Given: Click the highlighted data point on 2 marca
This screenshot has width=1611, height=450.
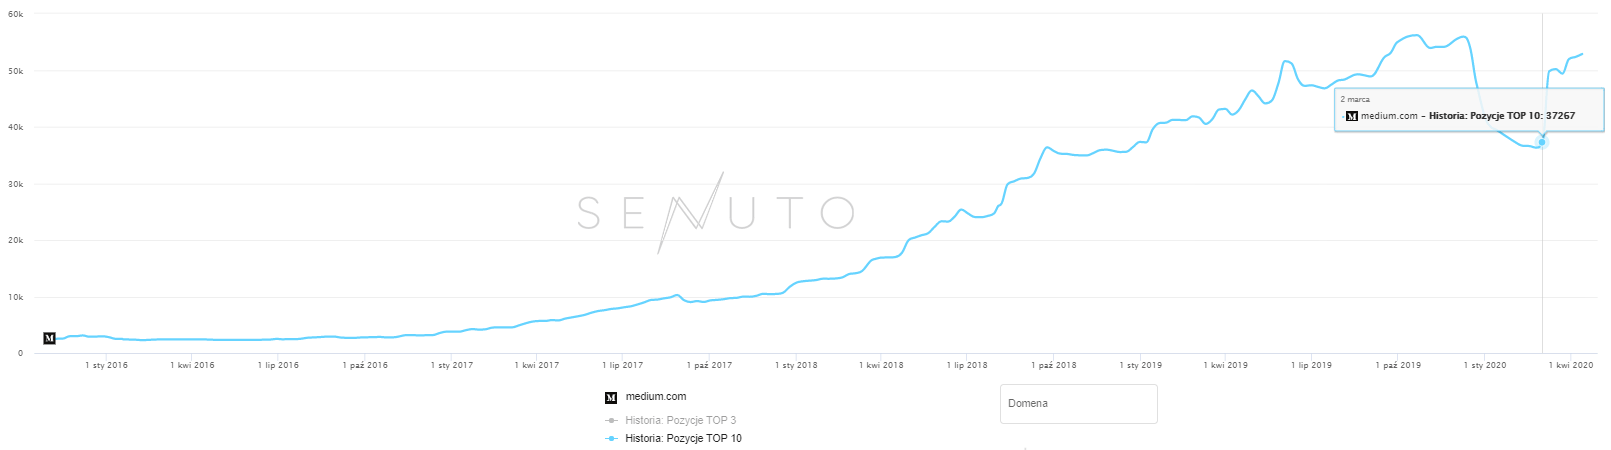Looking at the screenshot, I should pos(1542,142).
